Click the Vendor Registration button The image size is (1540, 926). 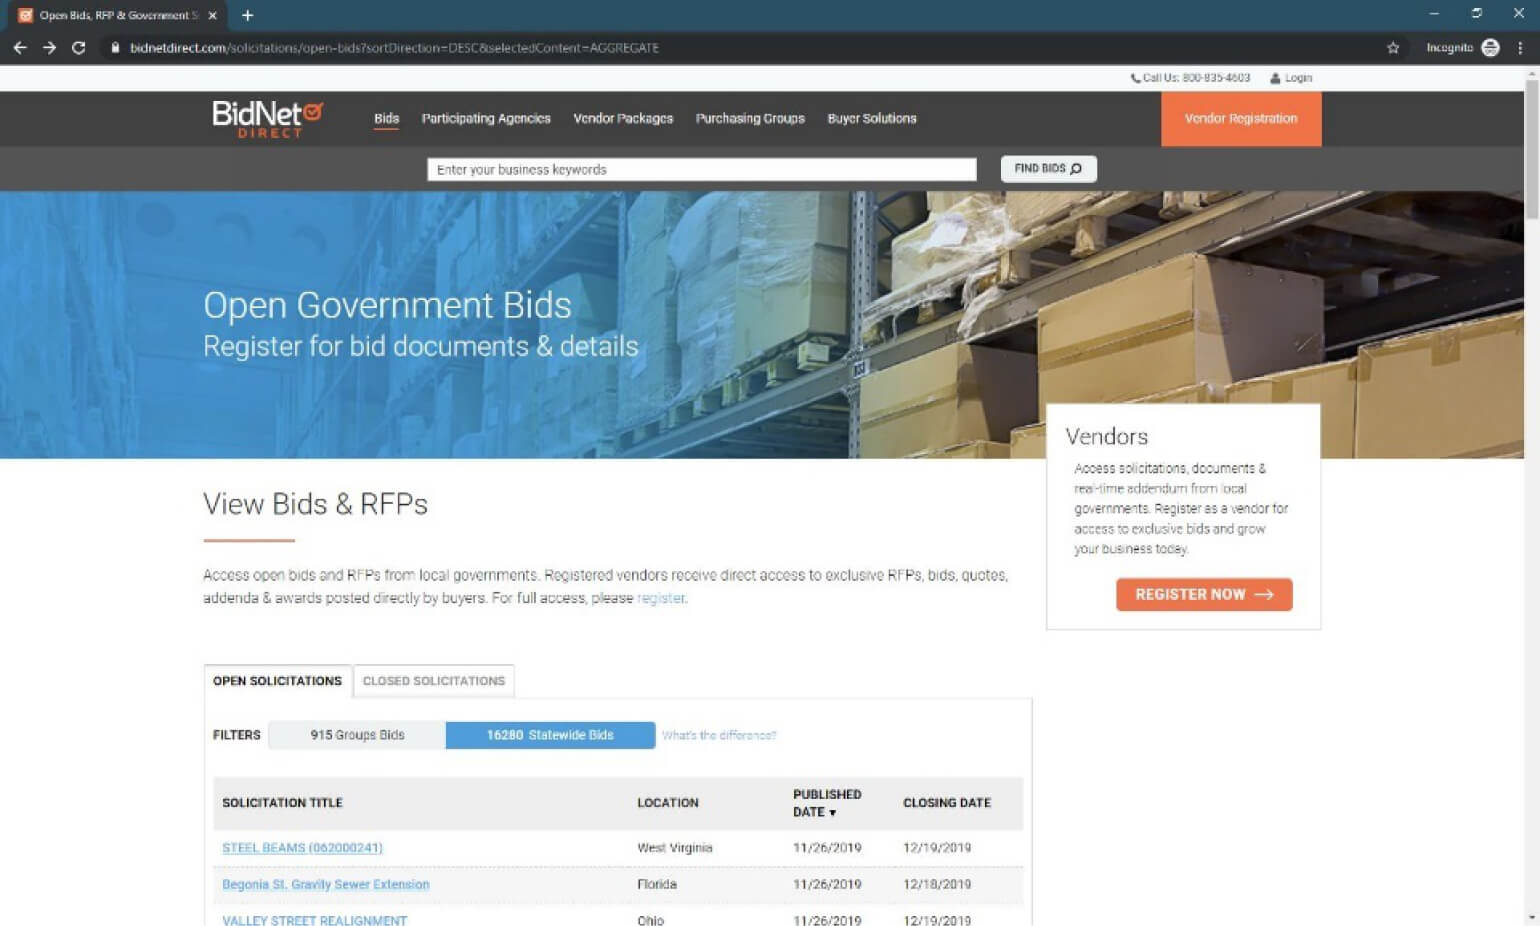point(1240,119)
